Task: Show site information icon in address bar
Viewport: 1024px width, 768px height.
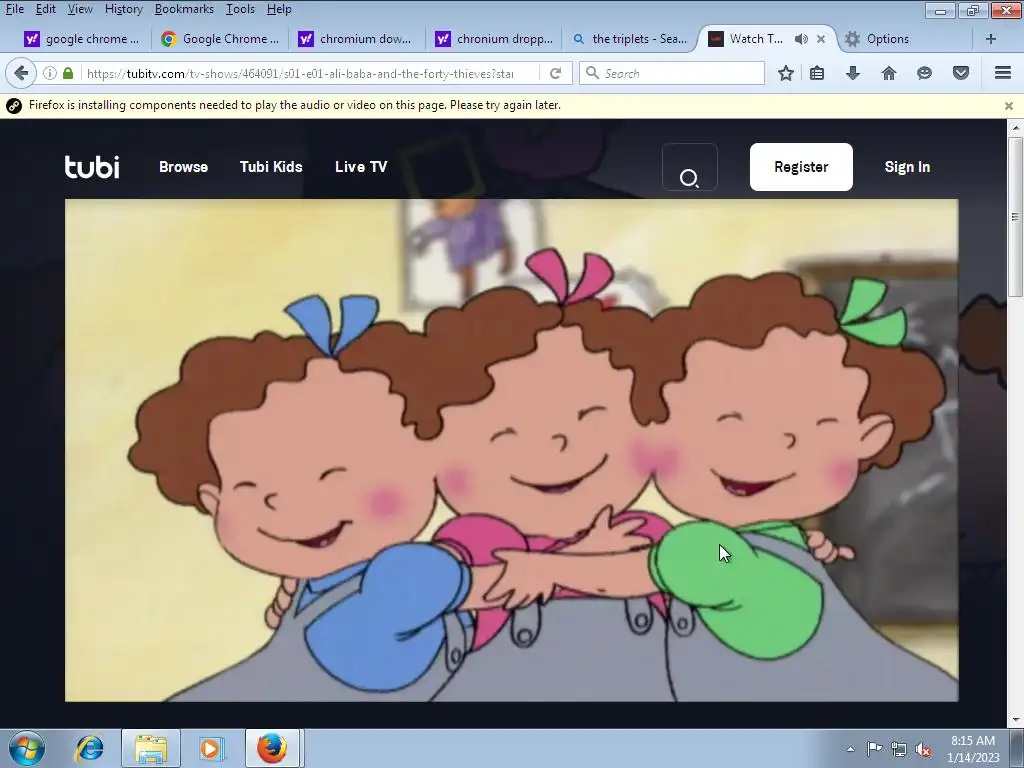Action: click(x=50, y=73)
